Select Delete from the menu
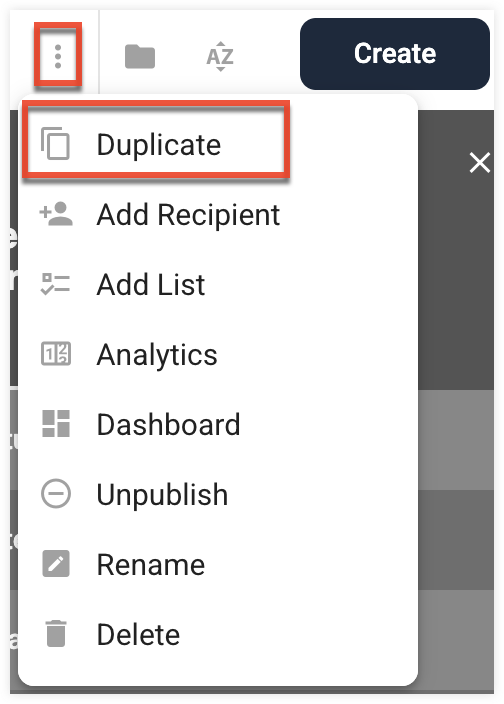The width and height of the screenshot is (504, 704). (218, 634)
